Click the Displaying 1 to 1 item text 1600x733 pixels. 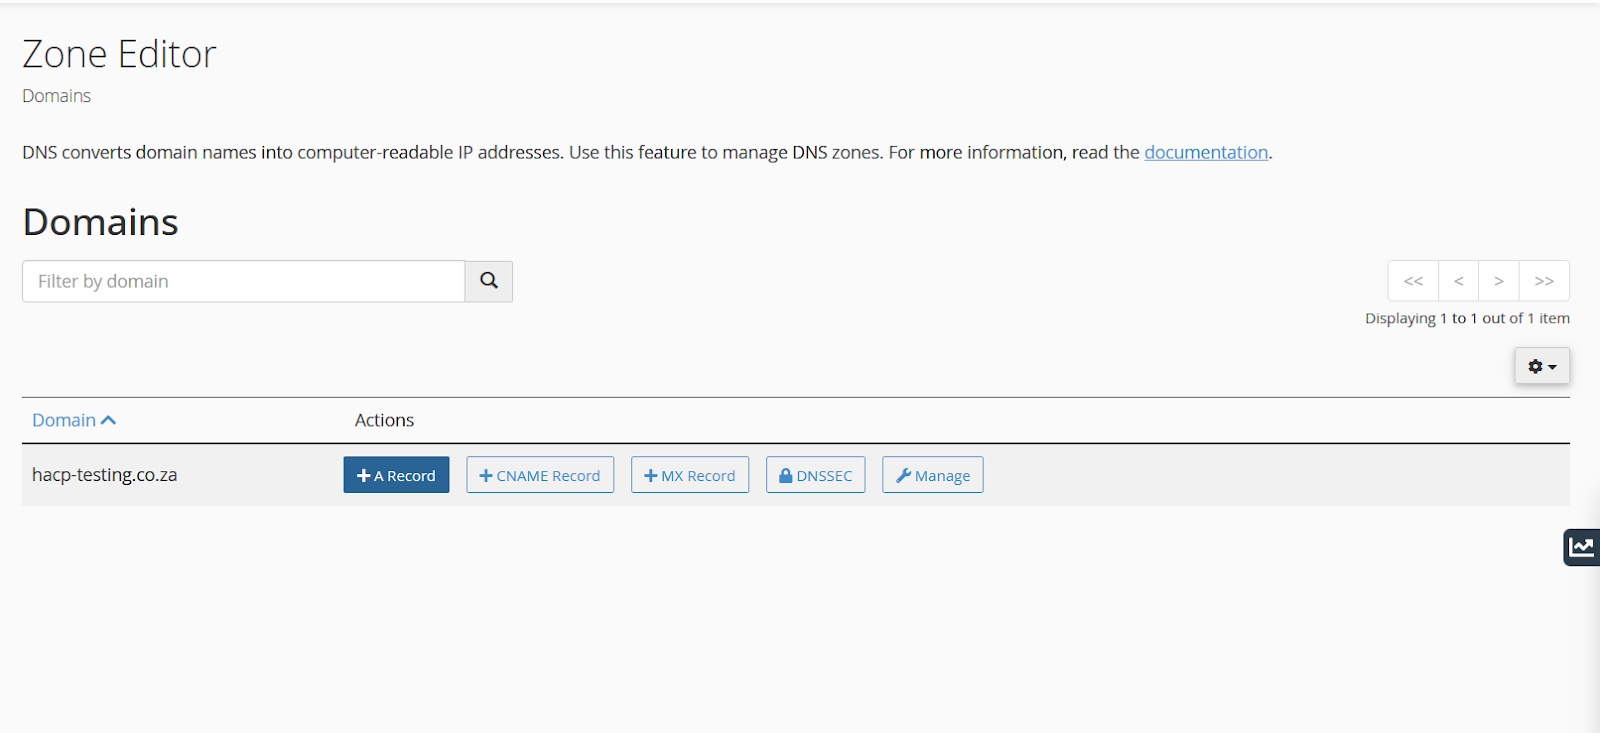click(1467, 318)
